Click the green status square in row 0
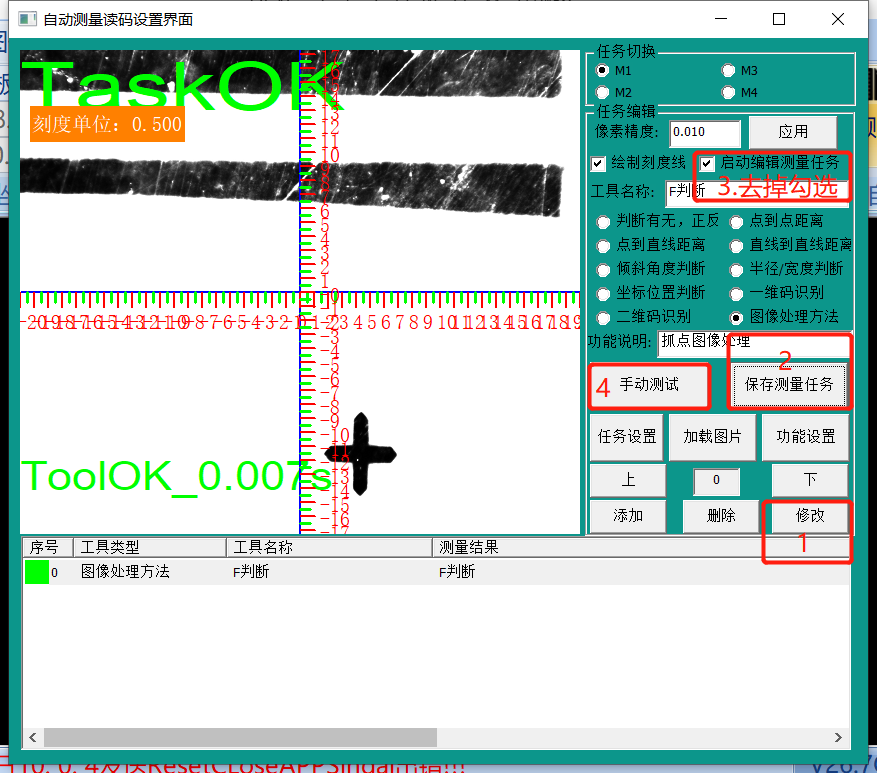The width and height of the screenshot is (877, 773). pyautogui.click(x=37, y=572)
